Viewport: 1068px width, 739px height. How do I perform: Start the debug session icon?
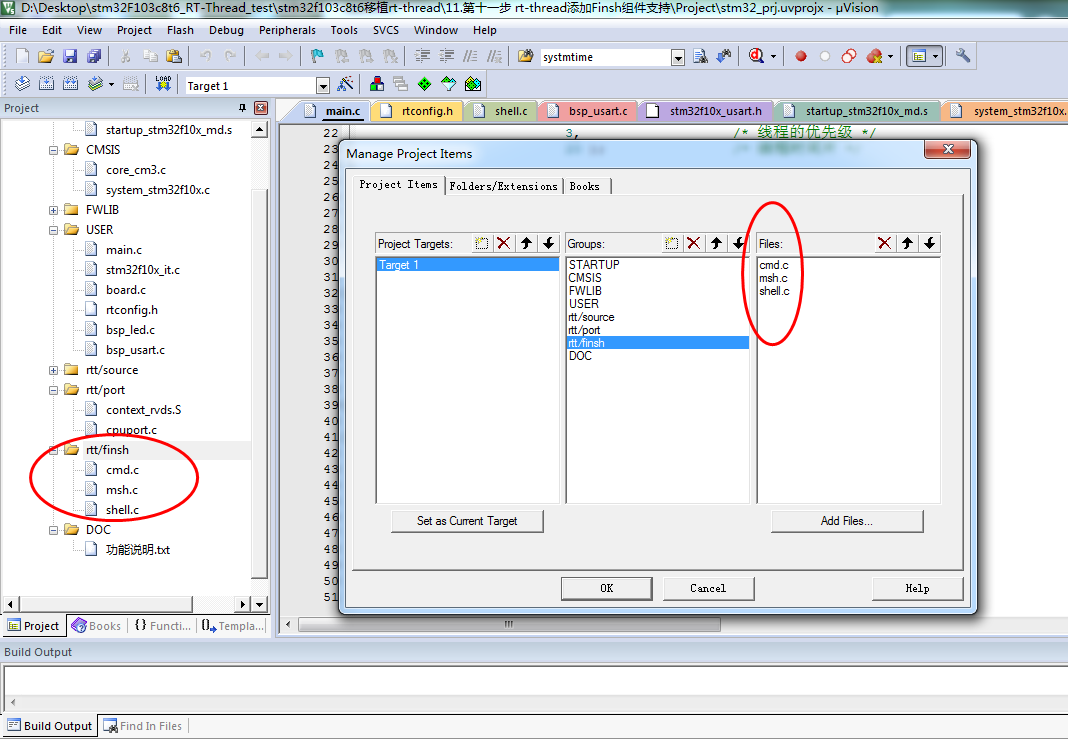(x=756, y=56)
